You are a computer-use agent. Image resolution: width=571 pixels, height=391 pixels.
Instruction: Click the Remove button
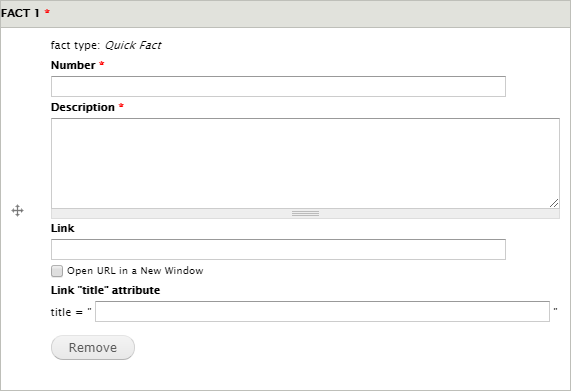pyautogui.click(x=93, y=347)
